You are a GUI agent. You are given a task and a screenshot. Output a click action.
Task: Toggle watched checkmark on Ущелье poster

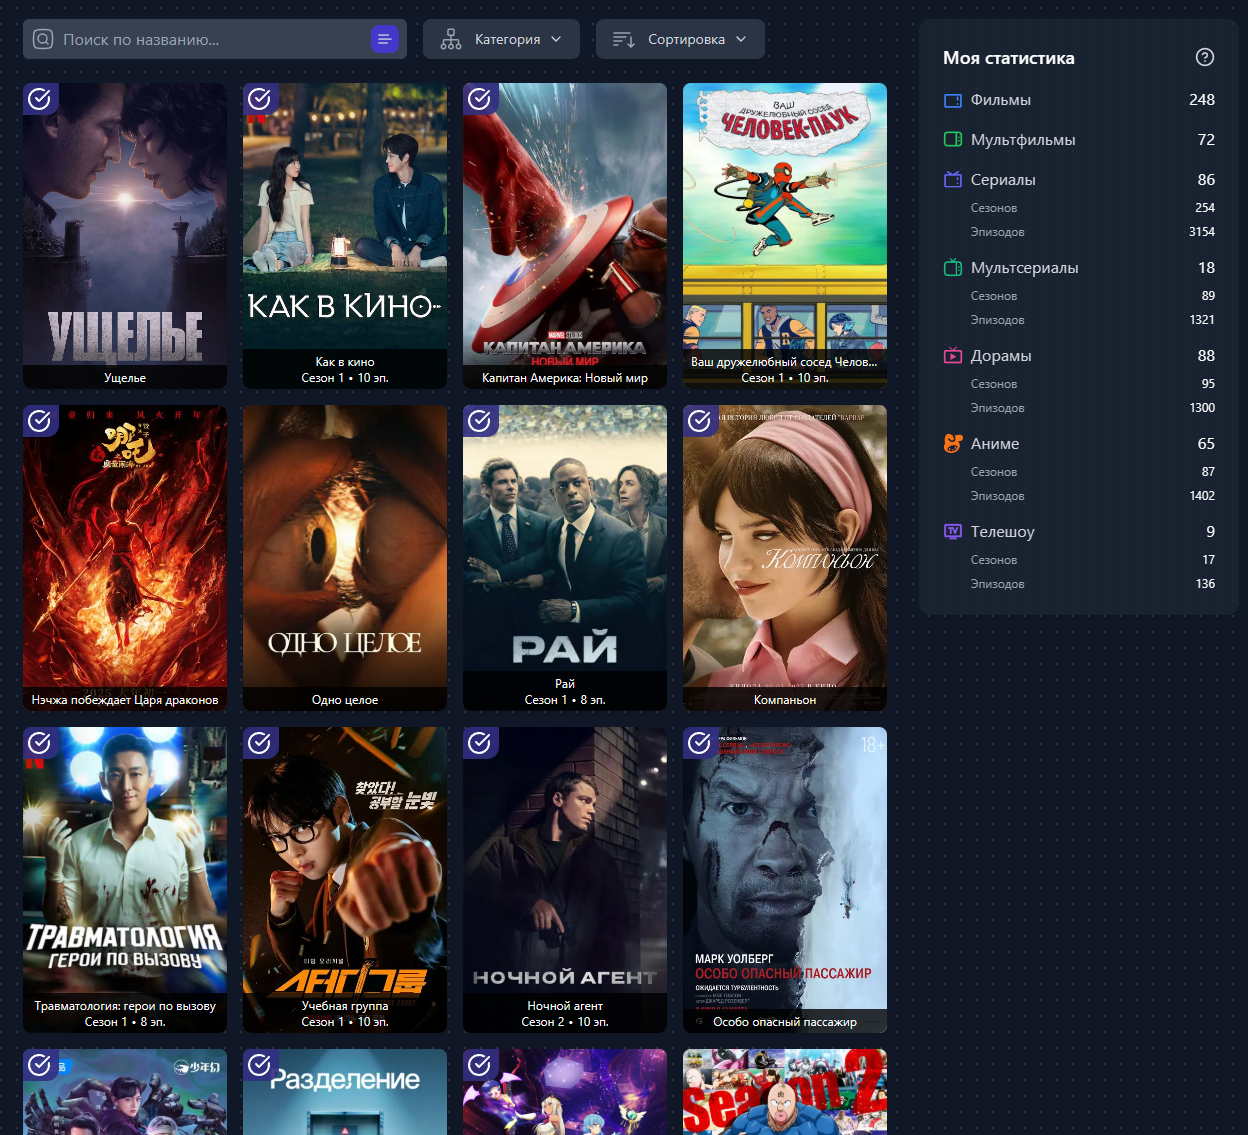click(x=40, y=99)
